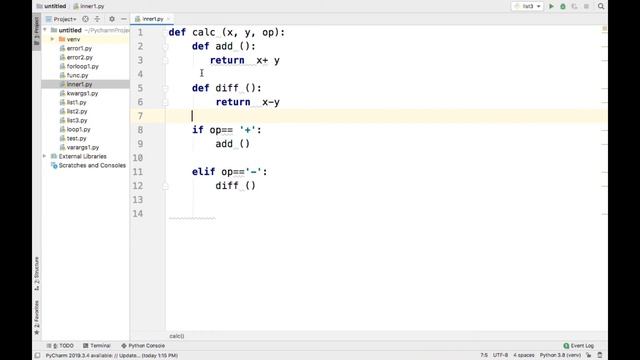Click the untitled breadcrumb in navigation bar

coord(55,6)
